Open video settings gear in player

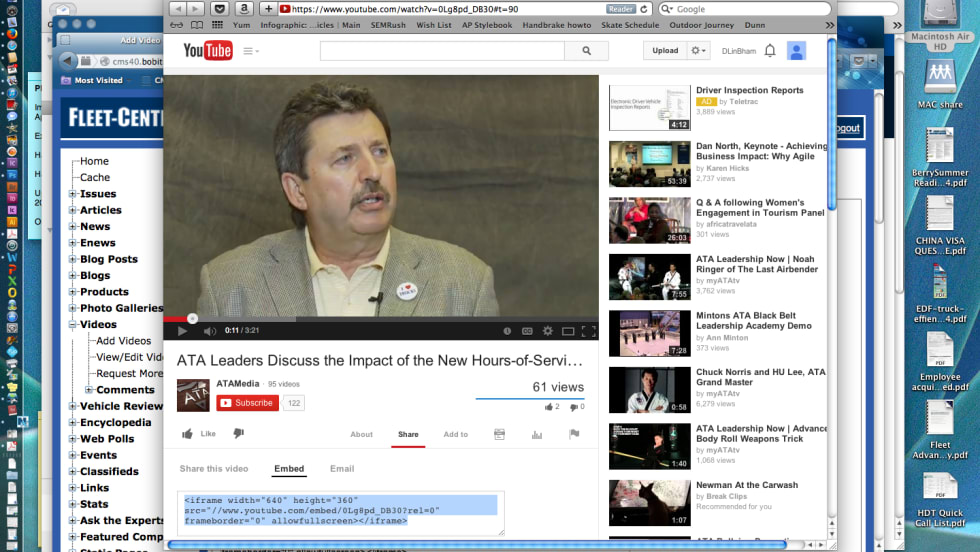[547, 331]
